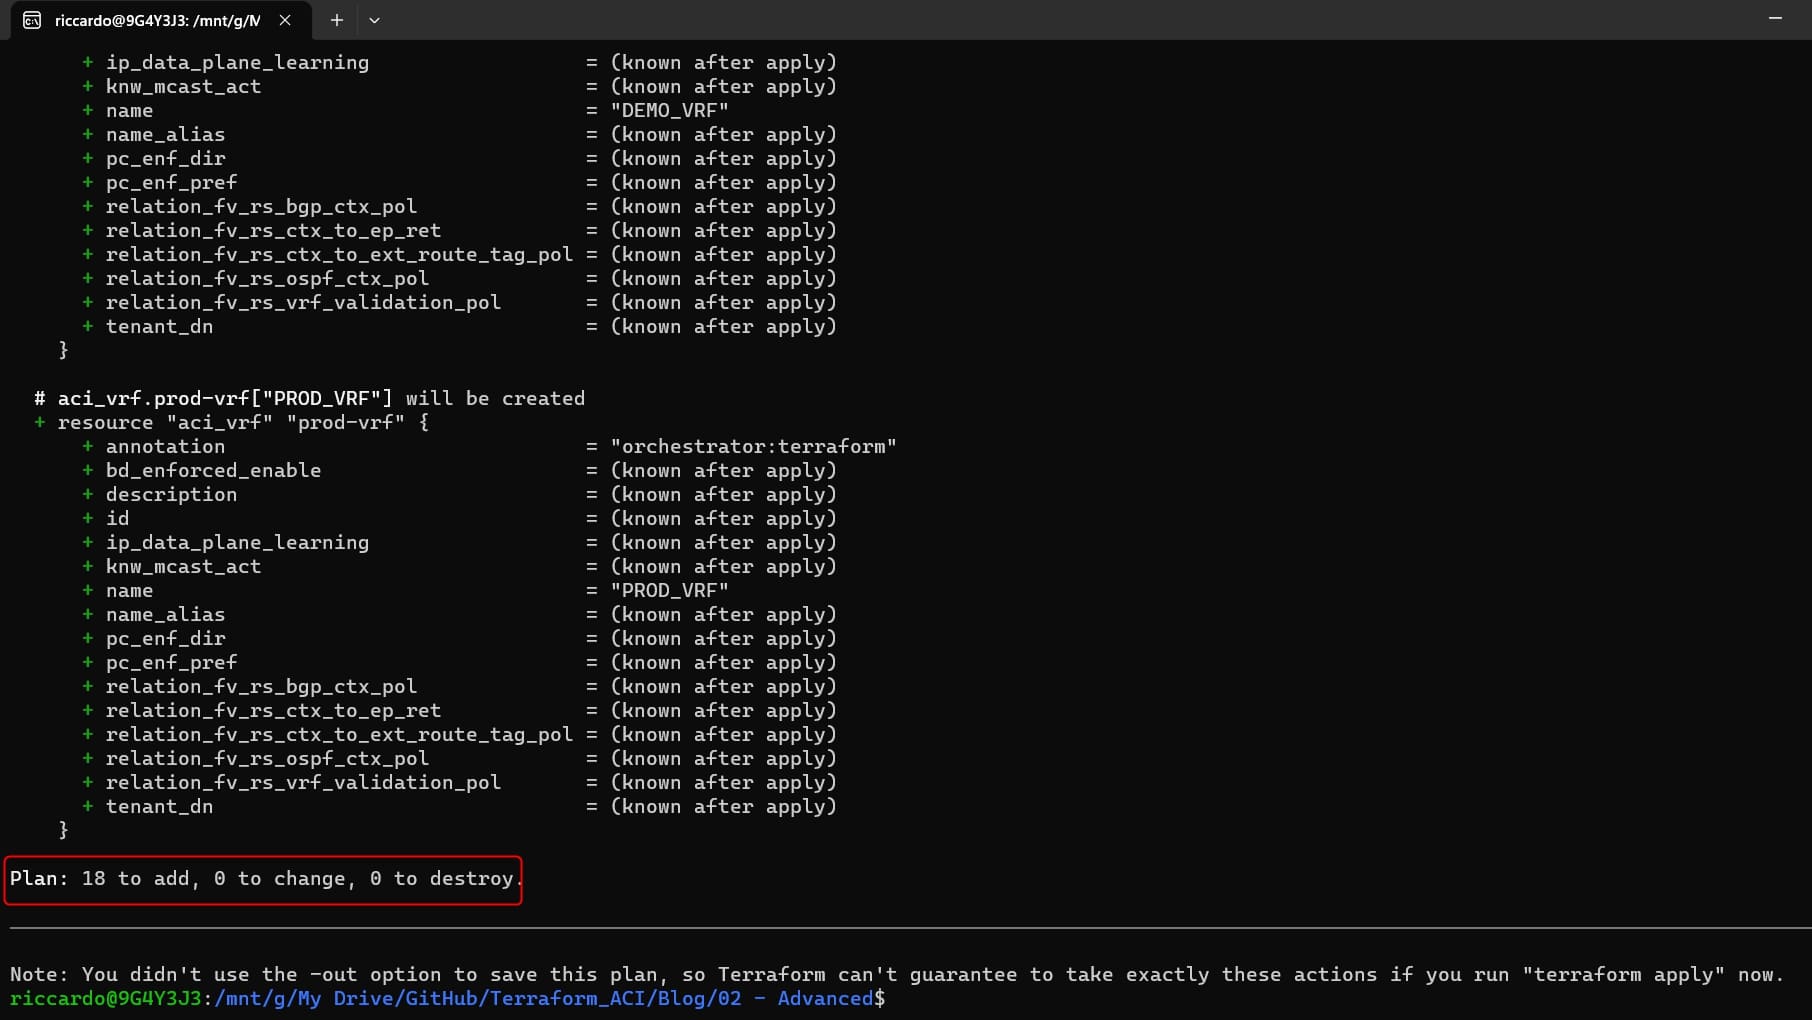The image size is (1812, 1020).
Task: Minimize the terminal window
Action: [x=1775, y=19]
